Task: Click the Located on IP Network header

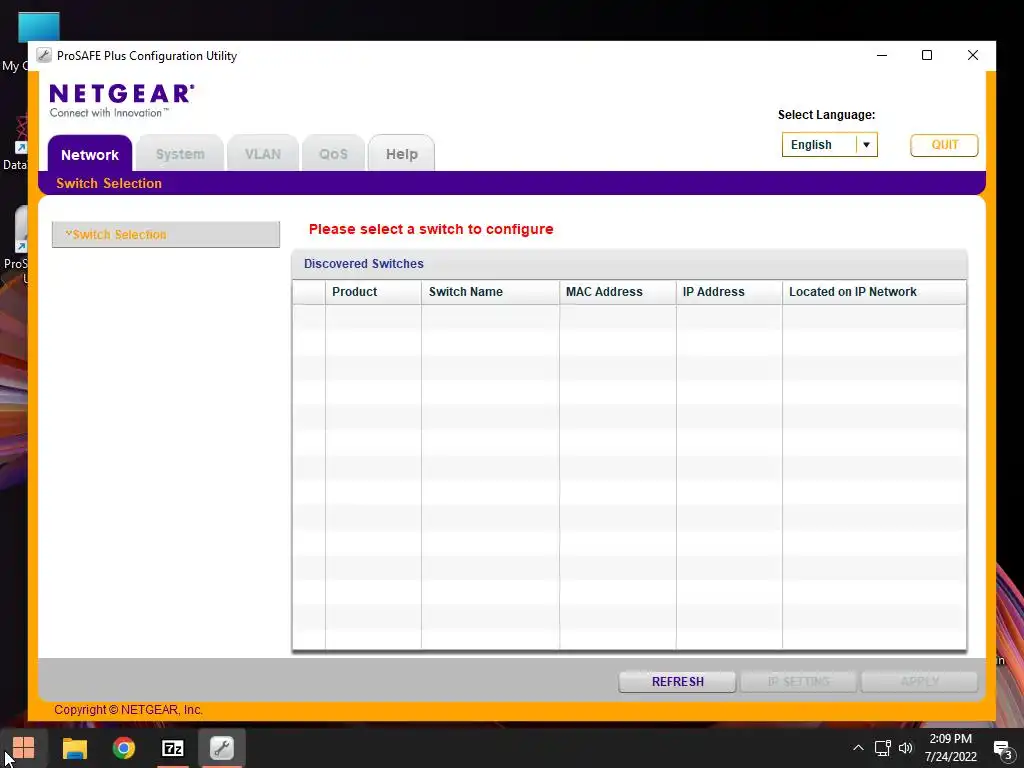Action: point(874,292)
